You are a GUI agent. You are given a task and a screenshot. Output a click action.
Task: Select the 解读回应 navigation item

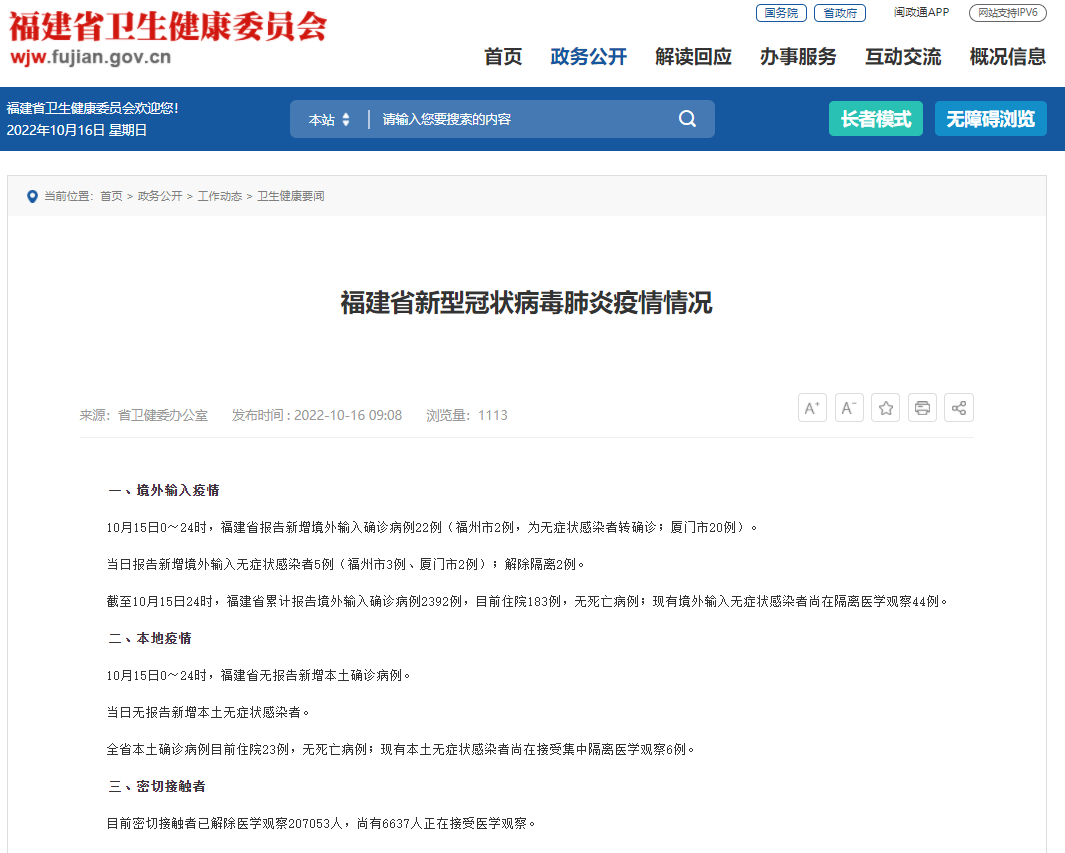point(693,57)
